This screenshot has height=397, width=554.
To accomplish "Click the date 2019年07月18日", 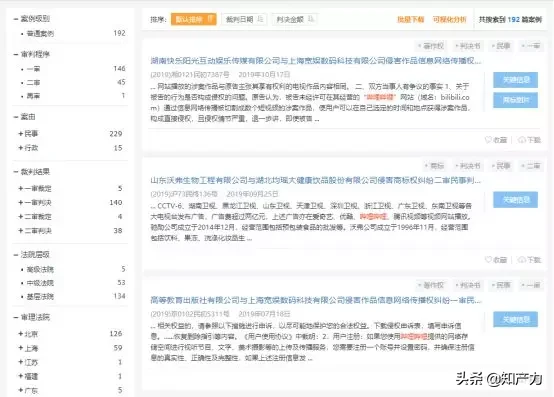I will click(264, 314).
